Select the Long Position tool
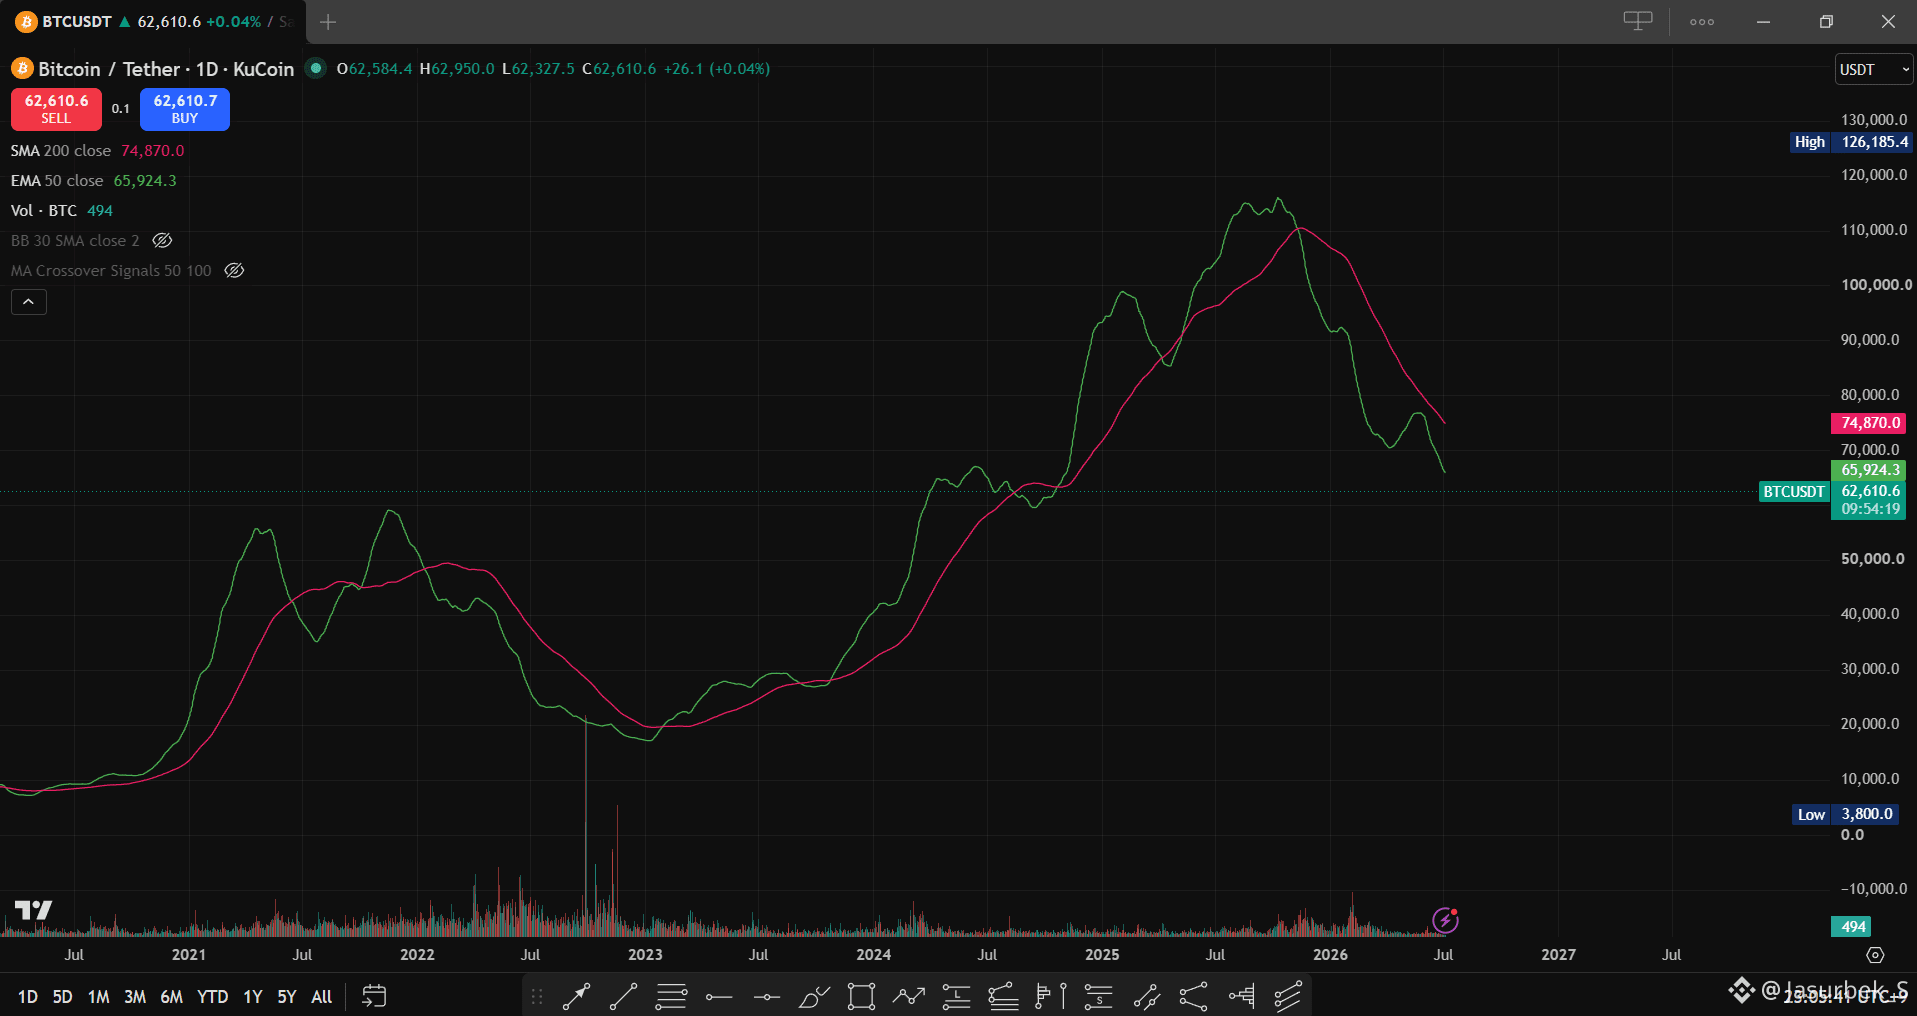1917x1016 pixels. pos(956,996)
